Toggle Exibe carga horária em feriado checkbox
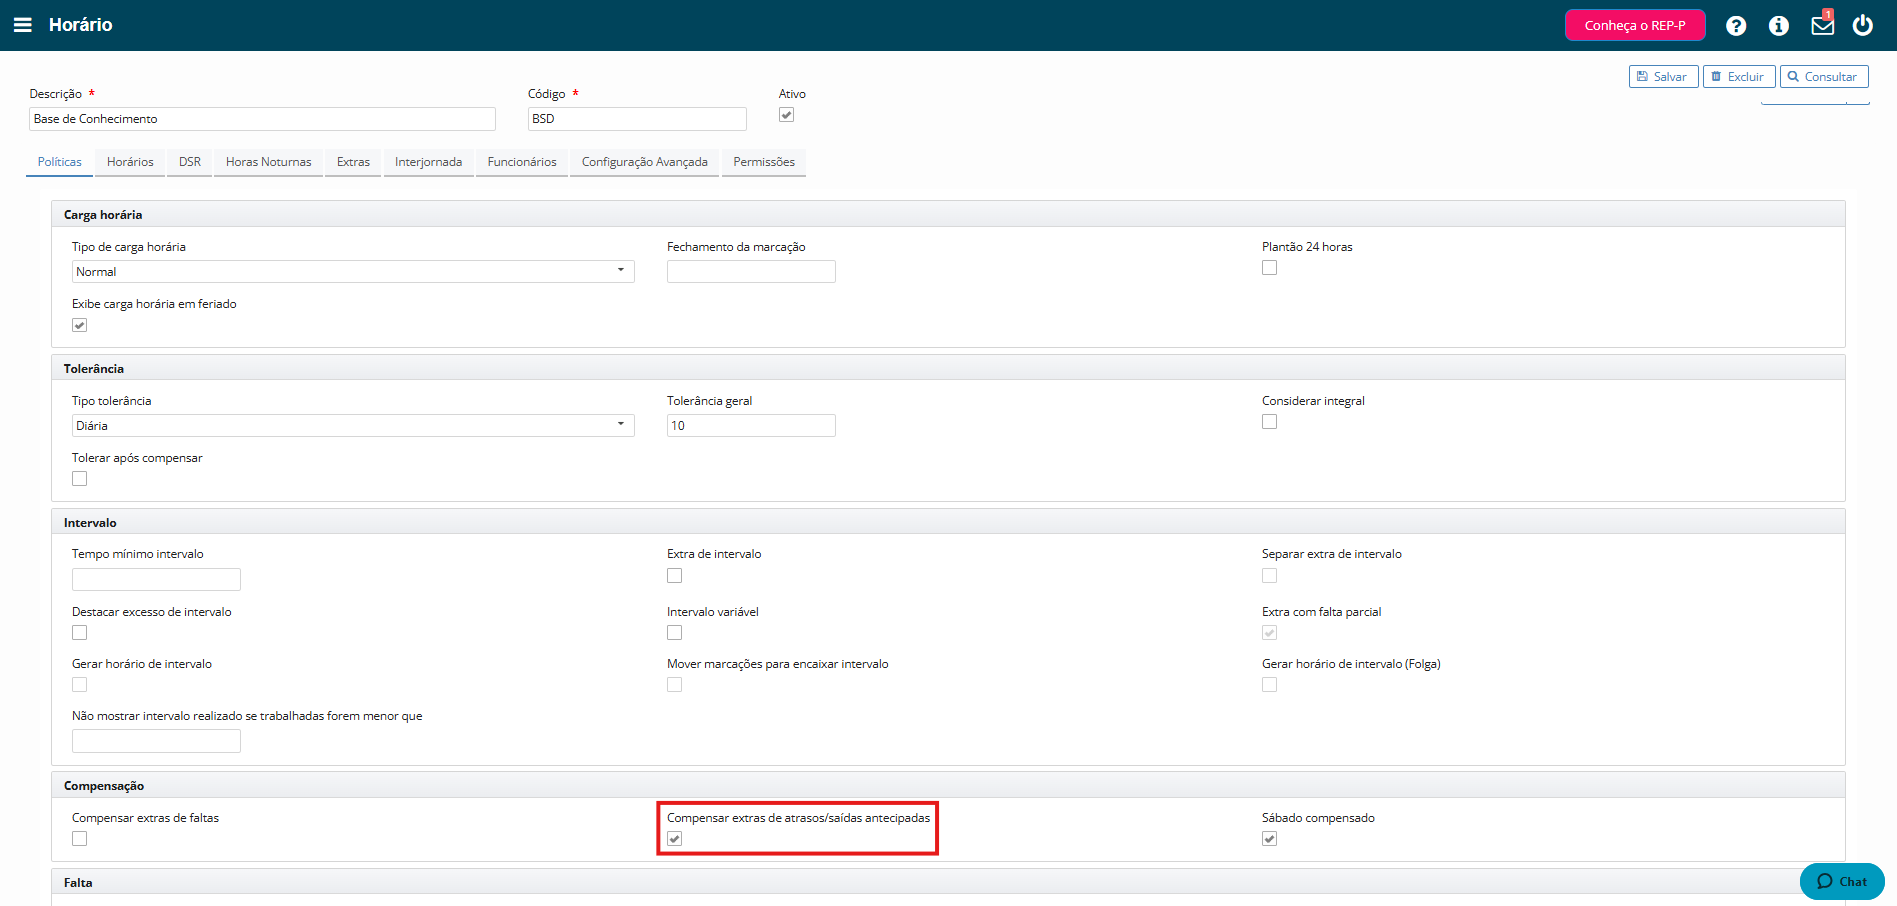Viewport: 1897px width, 906px height. (x=80, y=325)
